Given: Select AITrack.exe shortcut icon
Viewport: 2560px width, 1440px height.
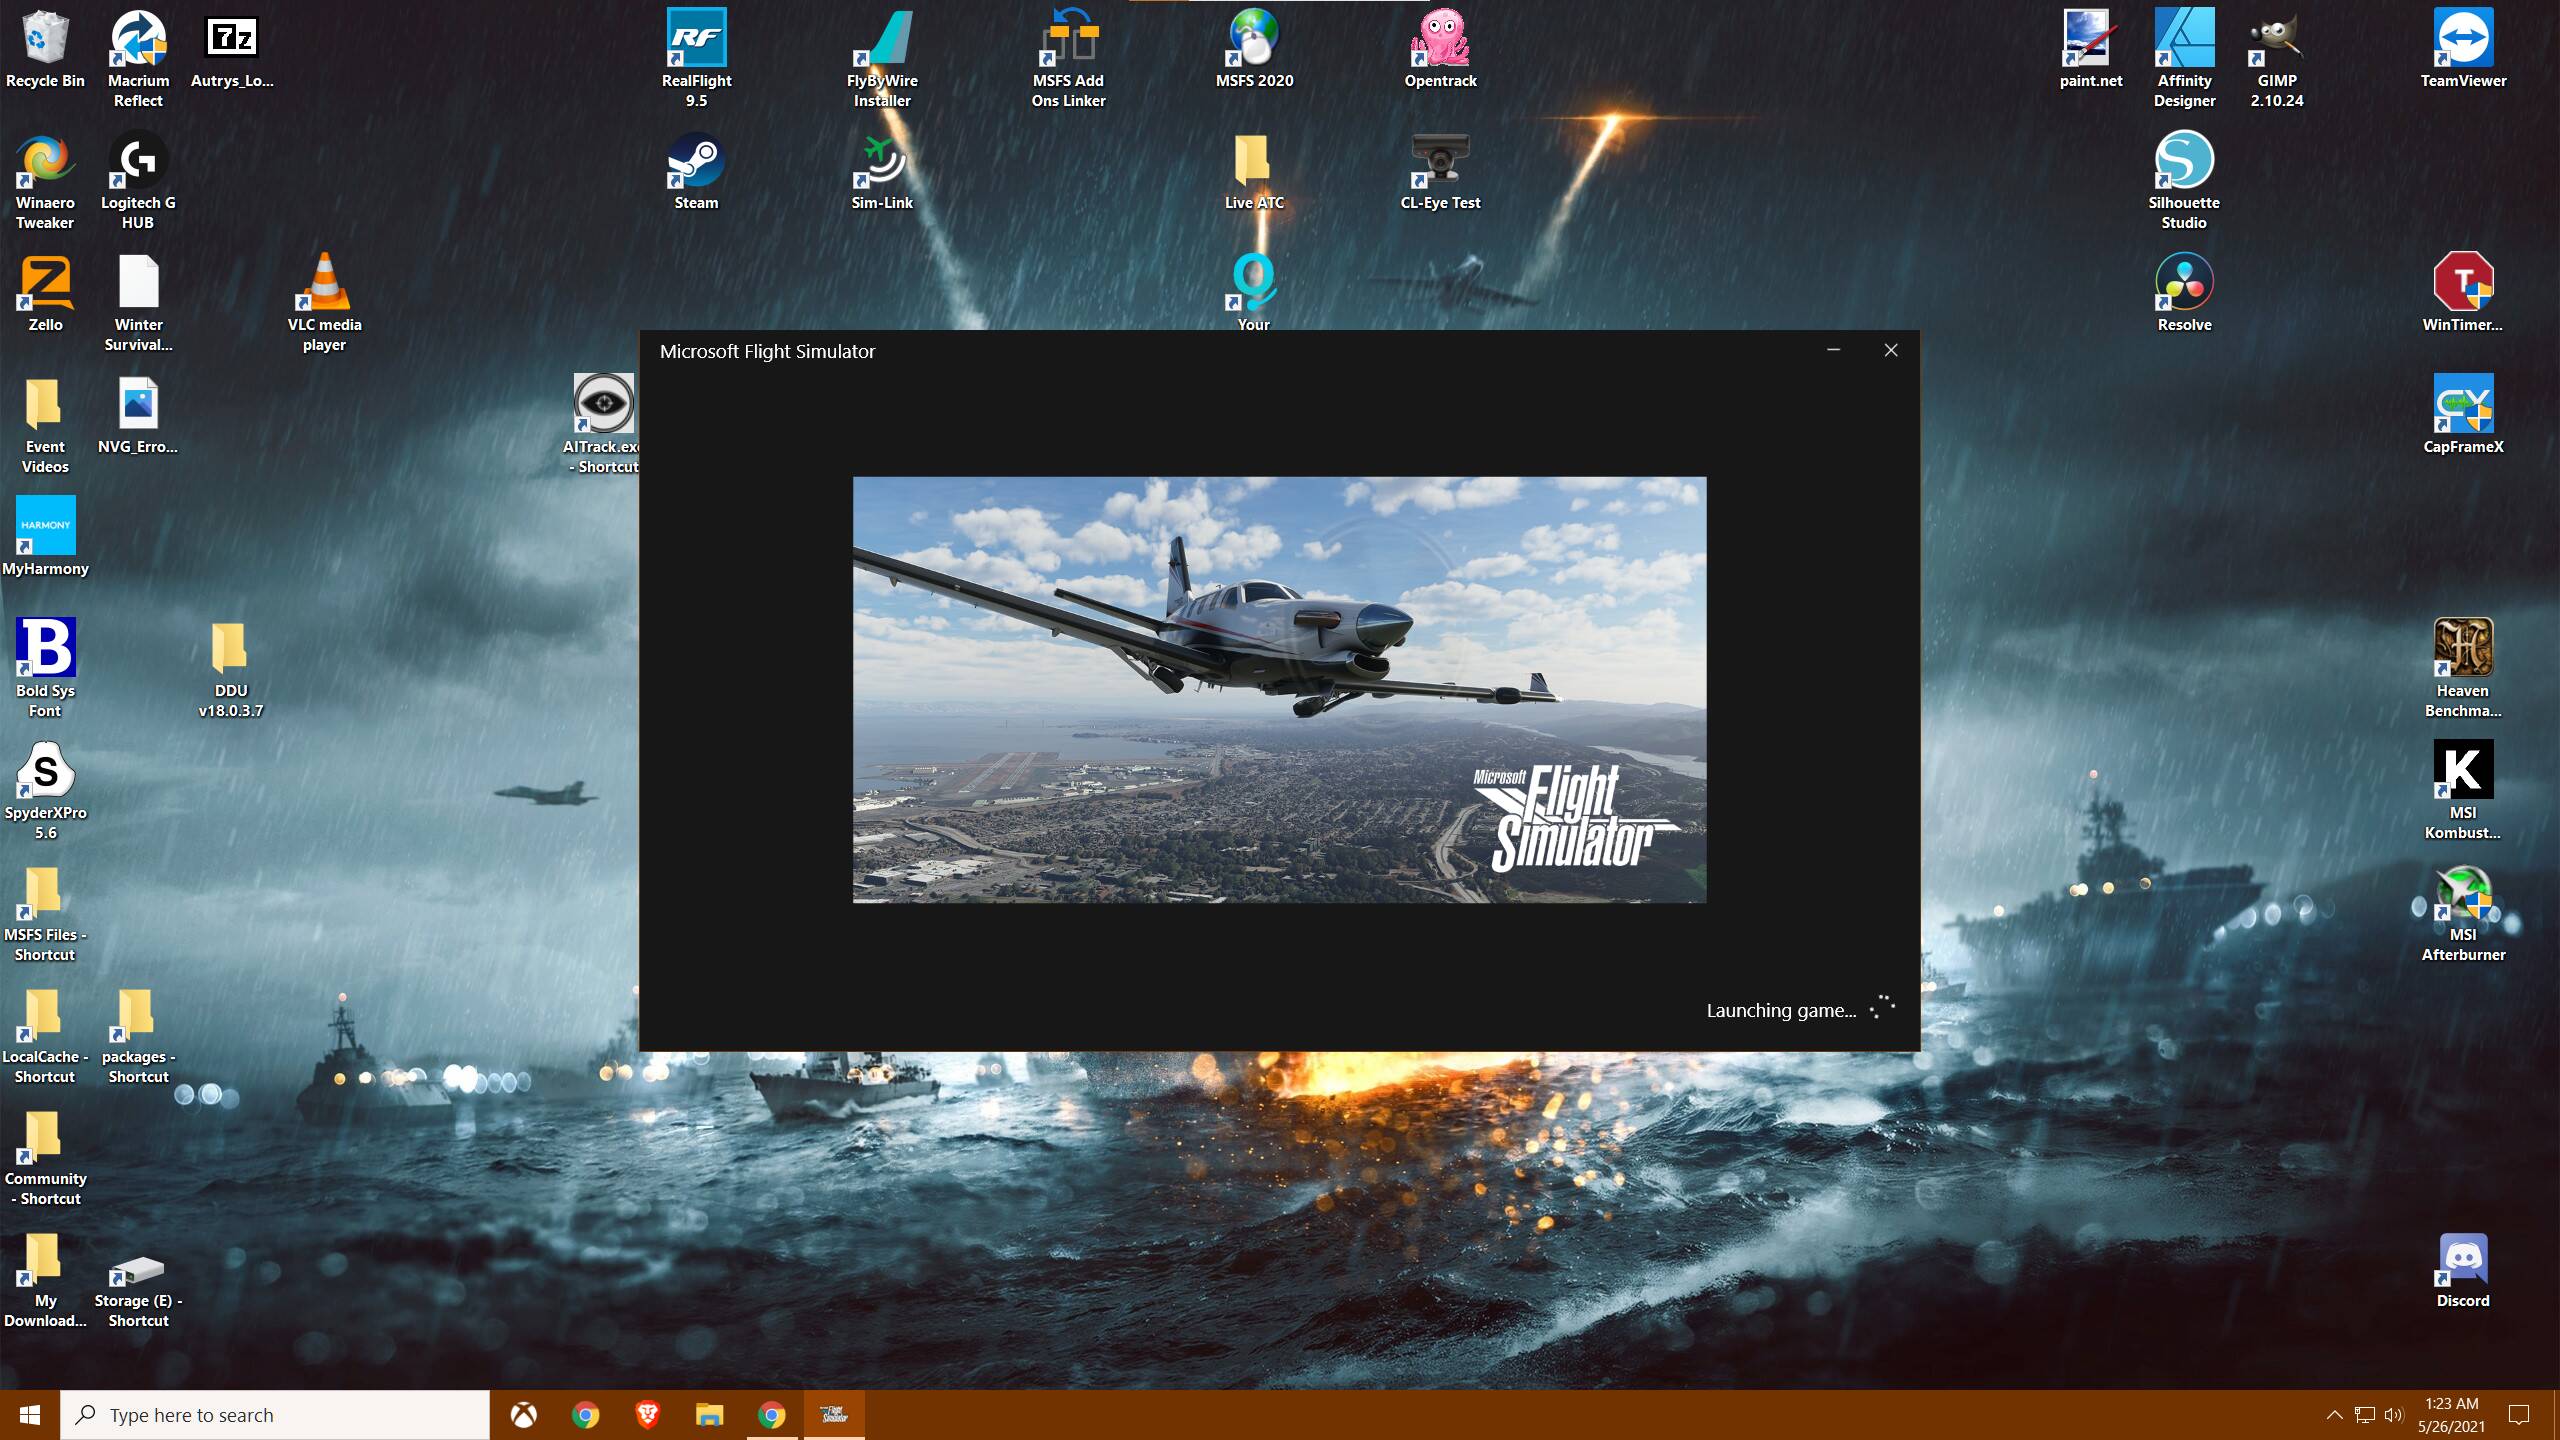Looking at the screenshot, I should (603, 424).
